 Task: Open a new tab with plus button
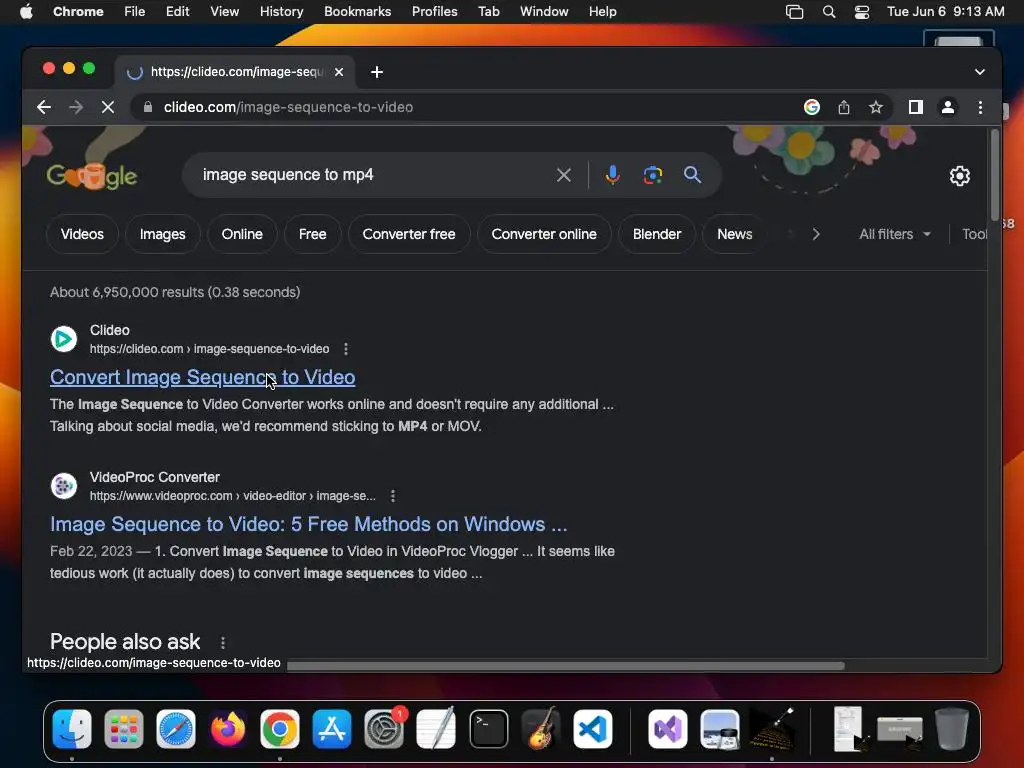[377, 72]
